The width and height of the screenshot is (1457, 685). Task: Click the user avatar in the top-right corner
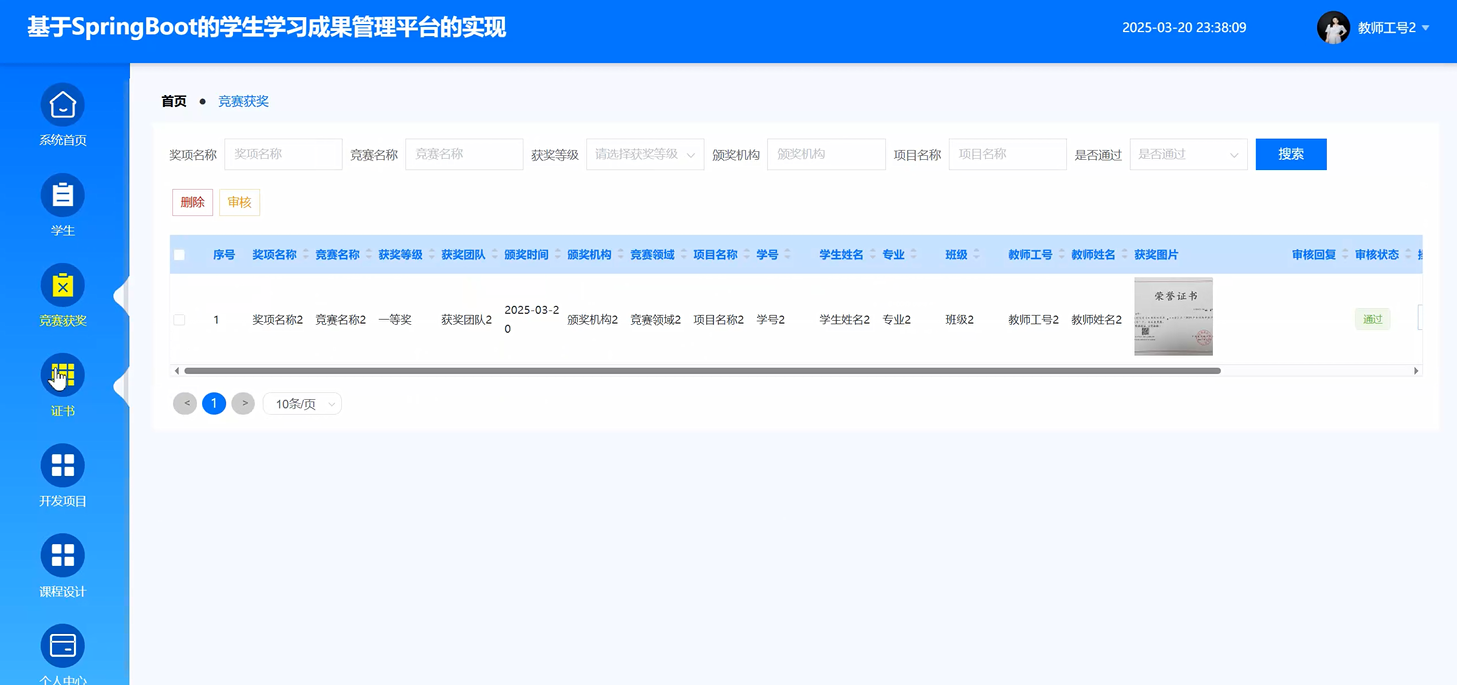pos(1334,27)
